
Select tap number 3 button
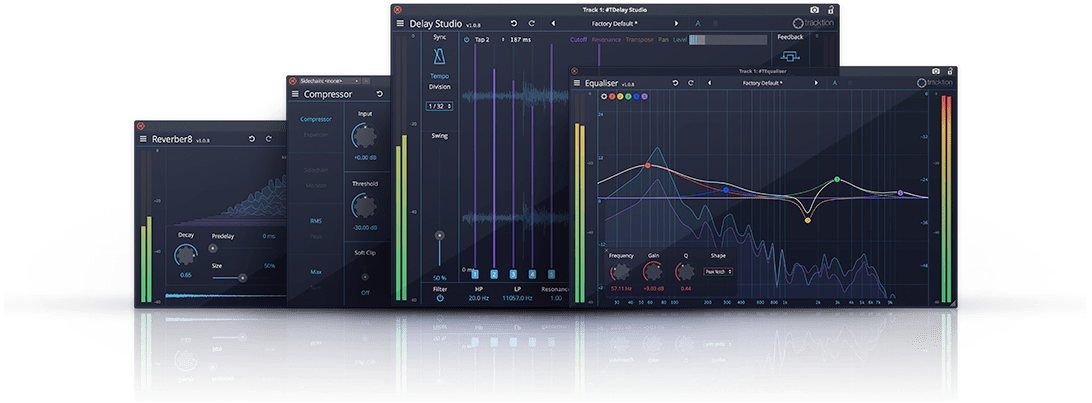[513, 274]
